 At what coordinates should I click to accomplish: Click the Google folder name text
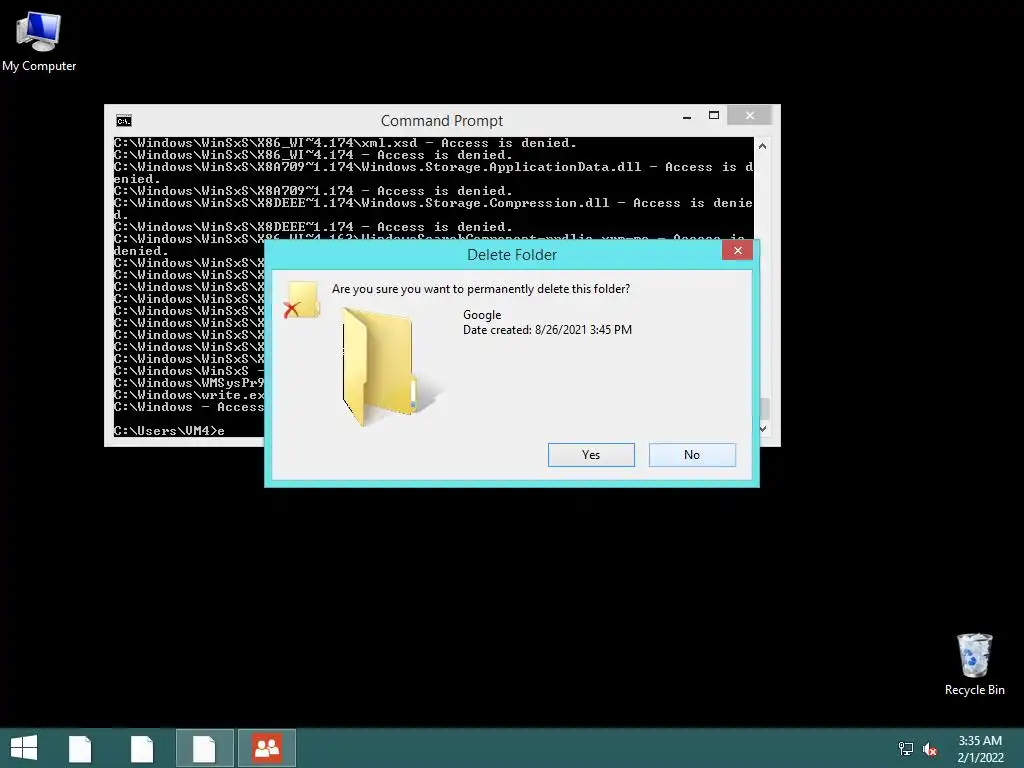[482, 315]
